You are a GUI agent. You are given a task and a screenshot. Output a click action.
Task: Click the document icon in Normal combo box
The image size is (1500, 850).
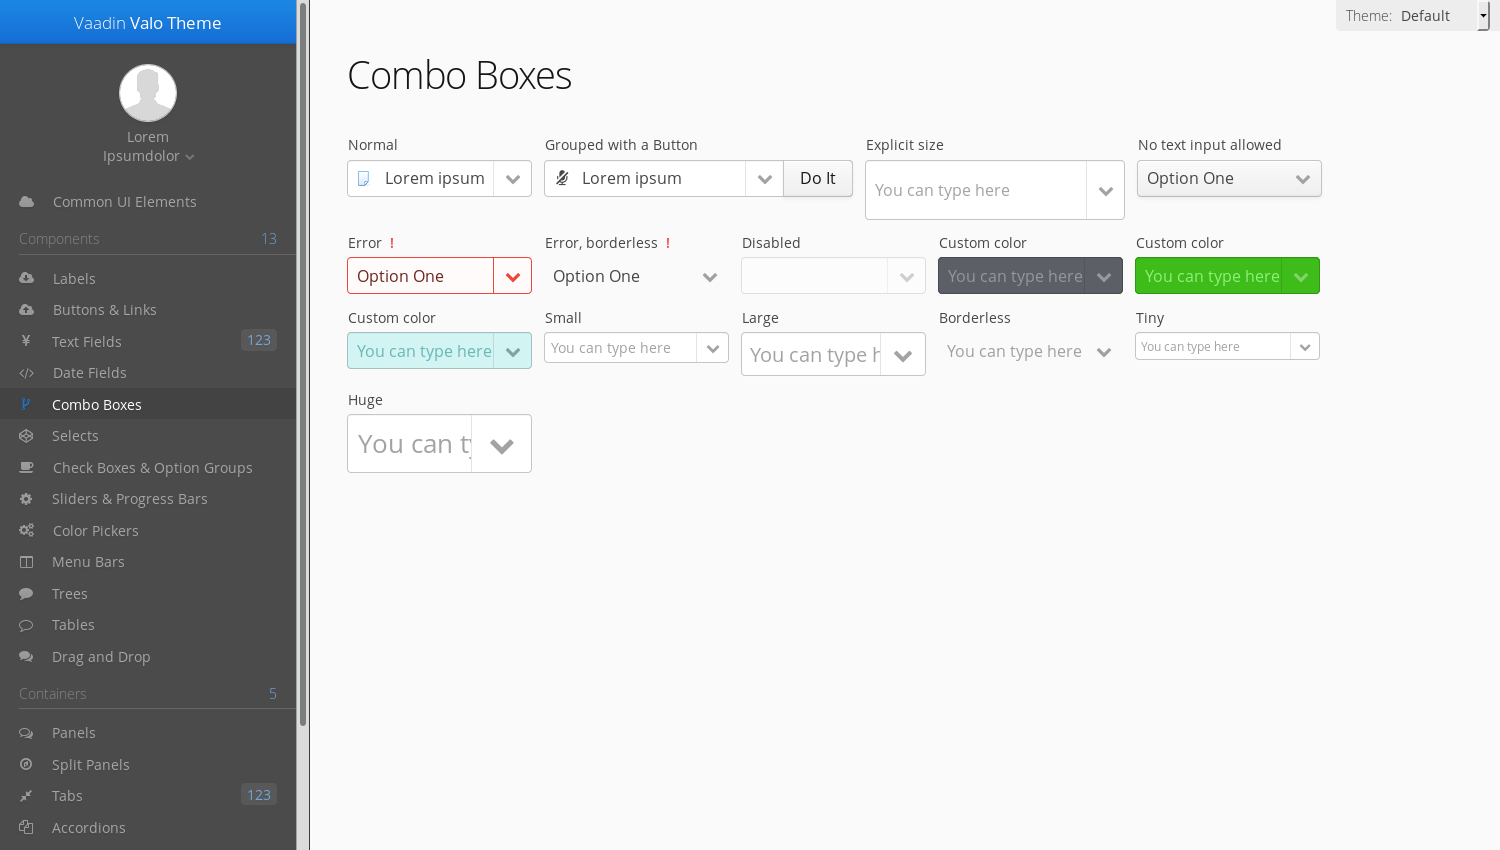364,178
